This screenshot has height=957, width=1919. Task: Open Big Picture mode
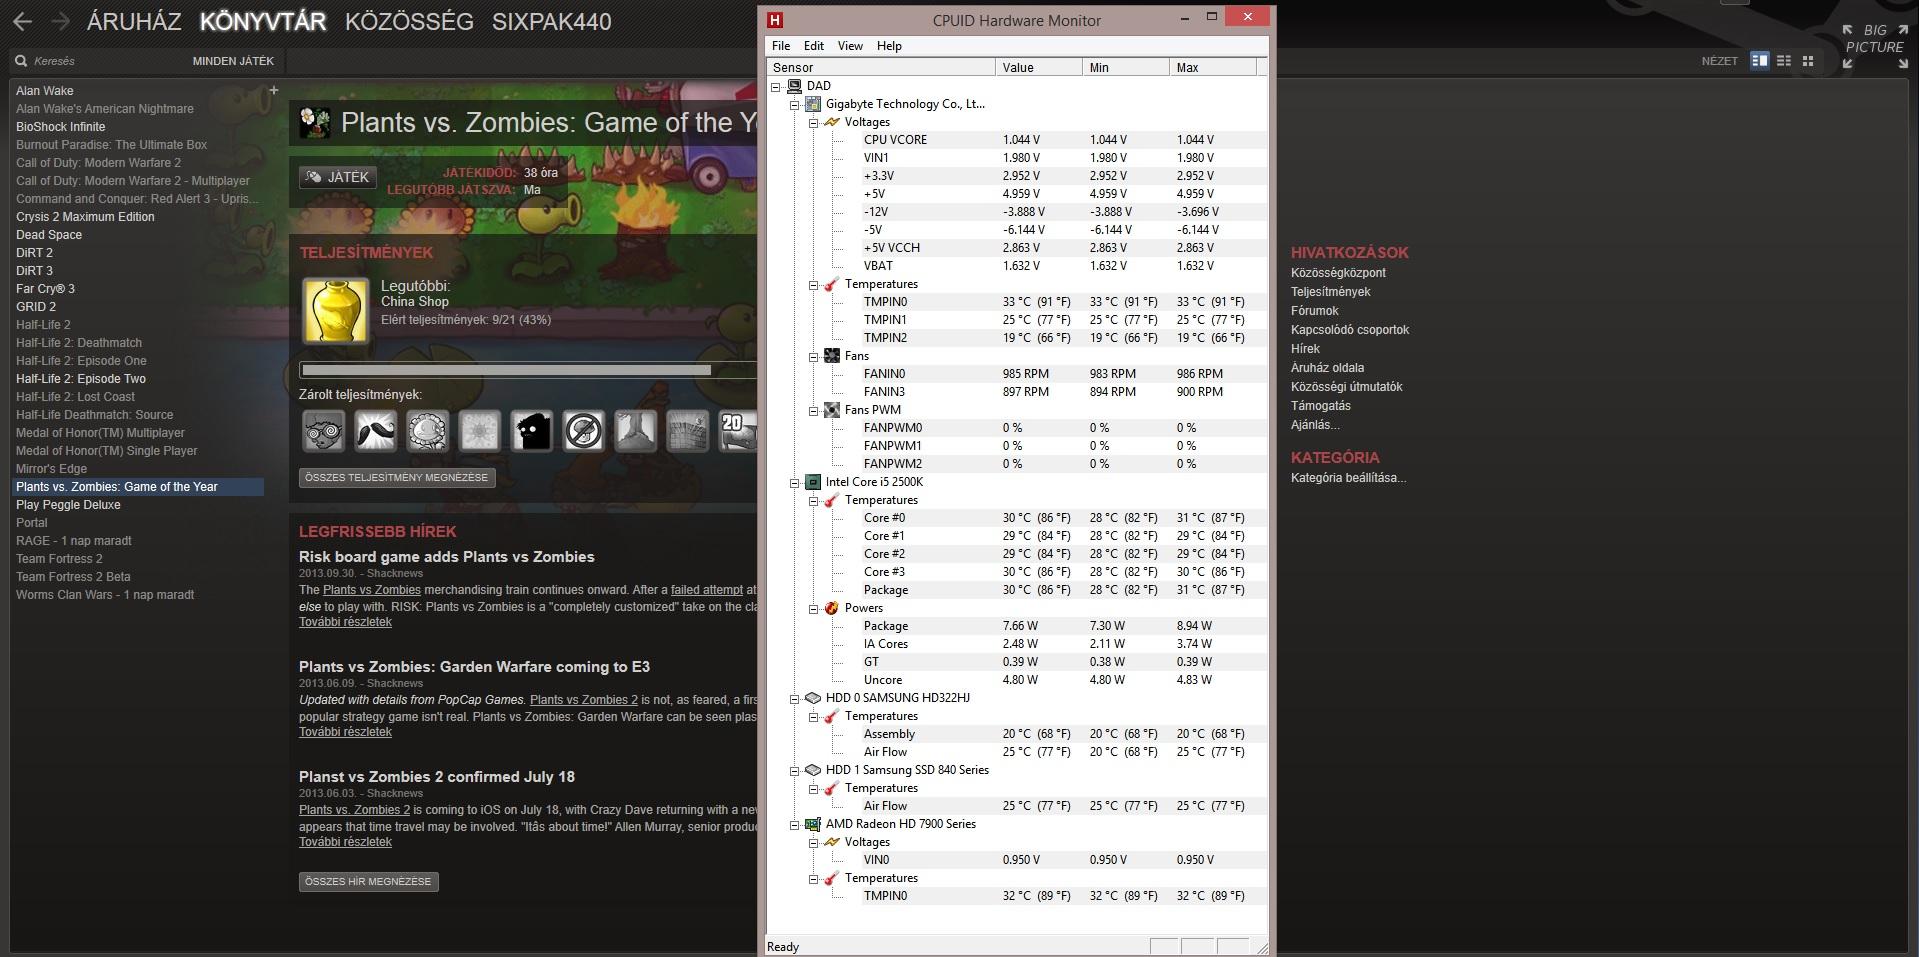pyautogui.click(x=1874, y=46)
